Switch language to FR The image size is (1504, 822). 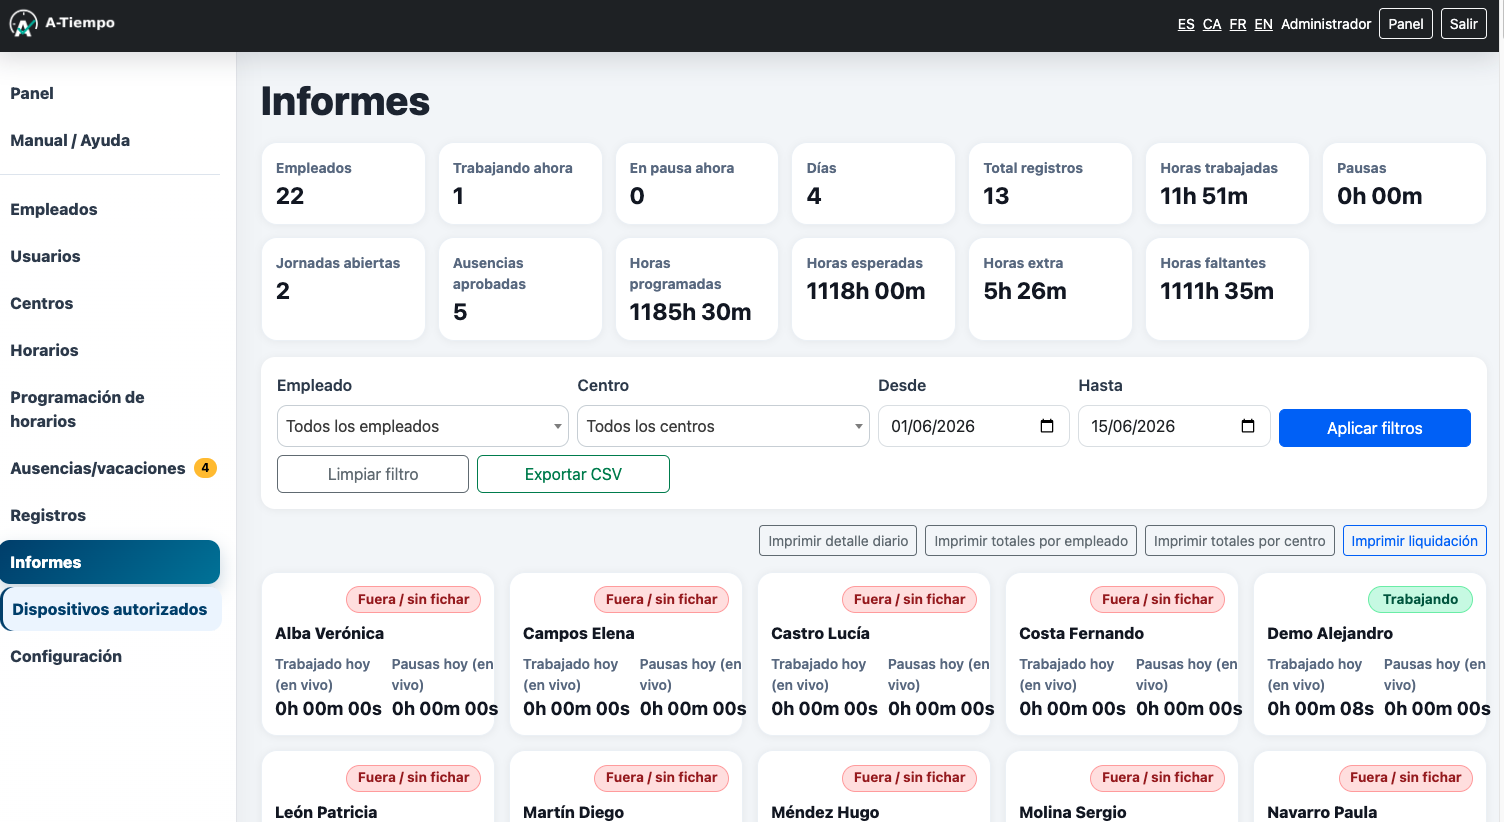click(x=1238, y=24)
